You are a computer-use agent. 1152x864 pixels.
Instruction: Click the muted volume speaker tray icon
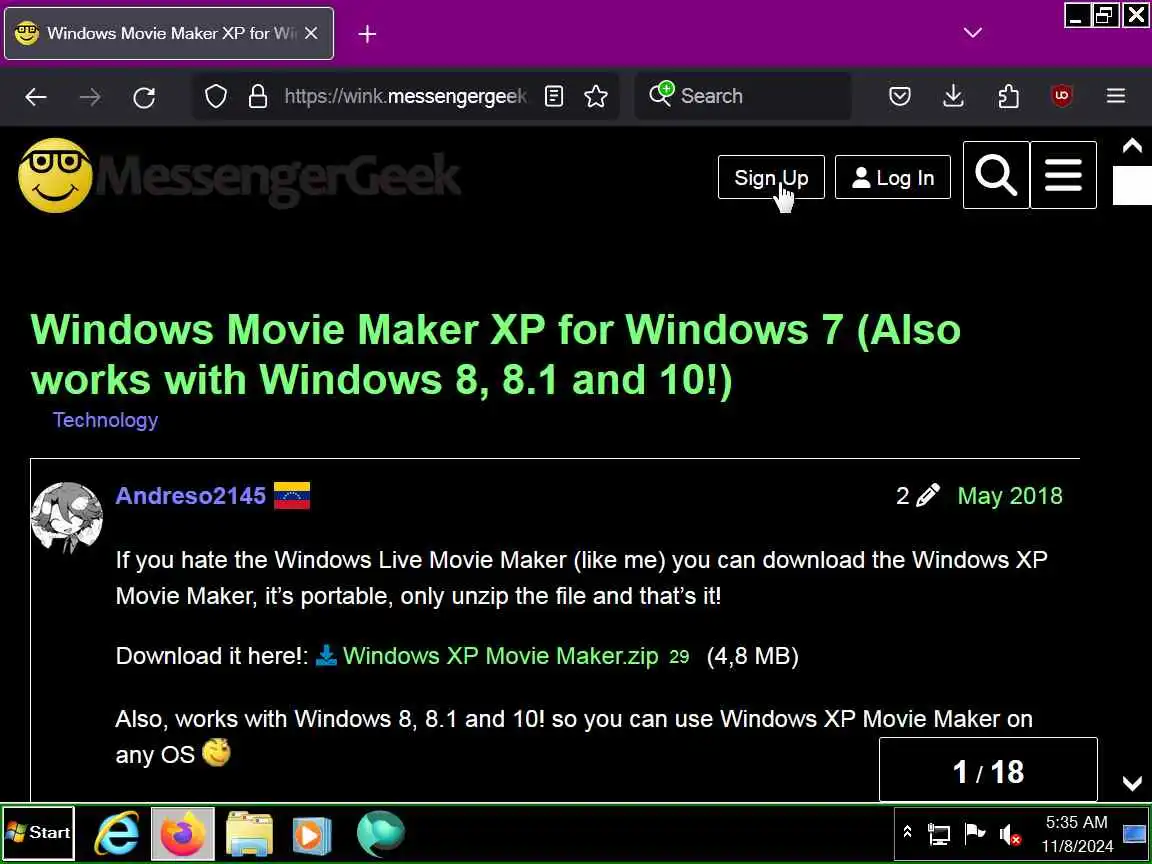(1010, 834)
